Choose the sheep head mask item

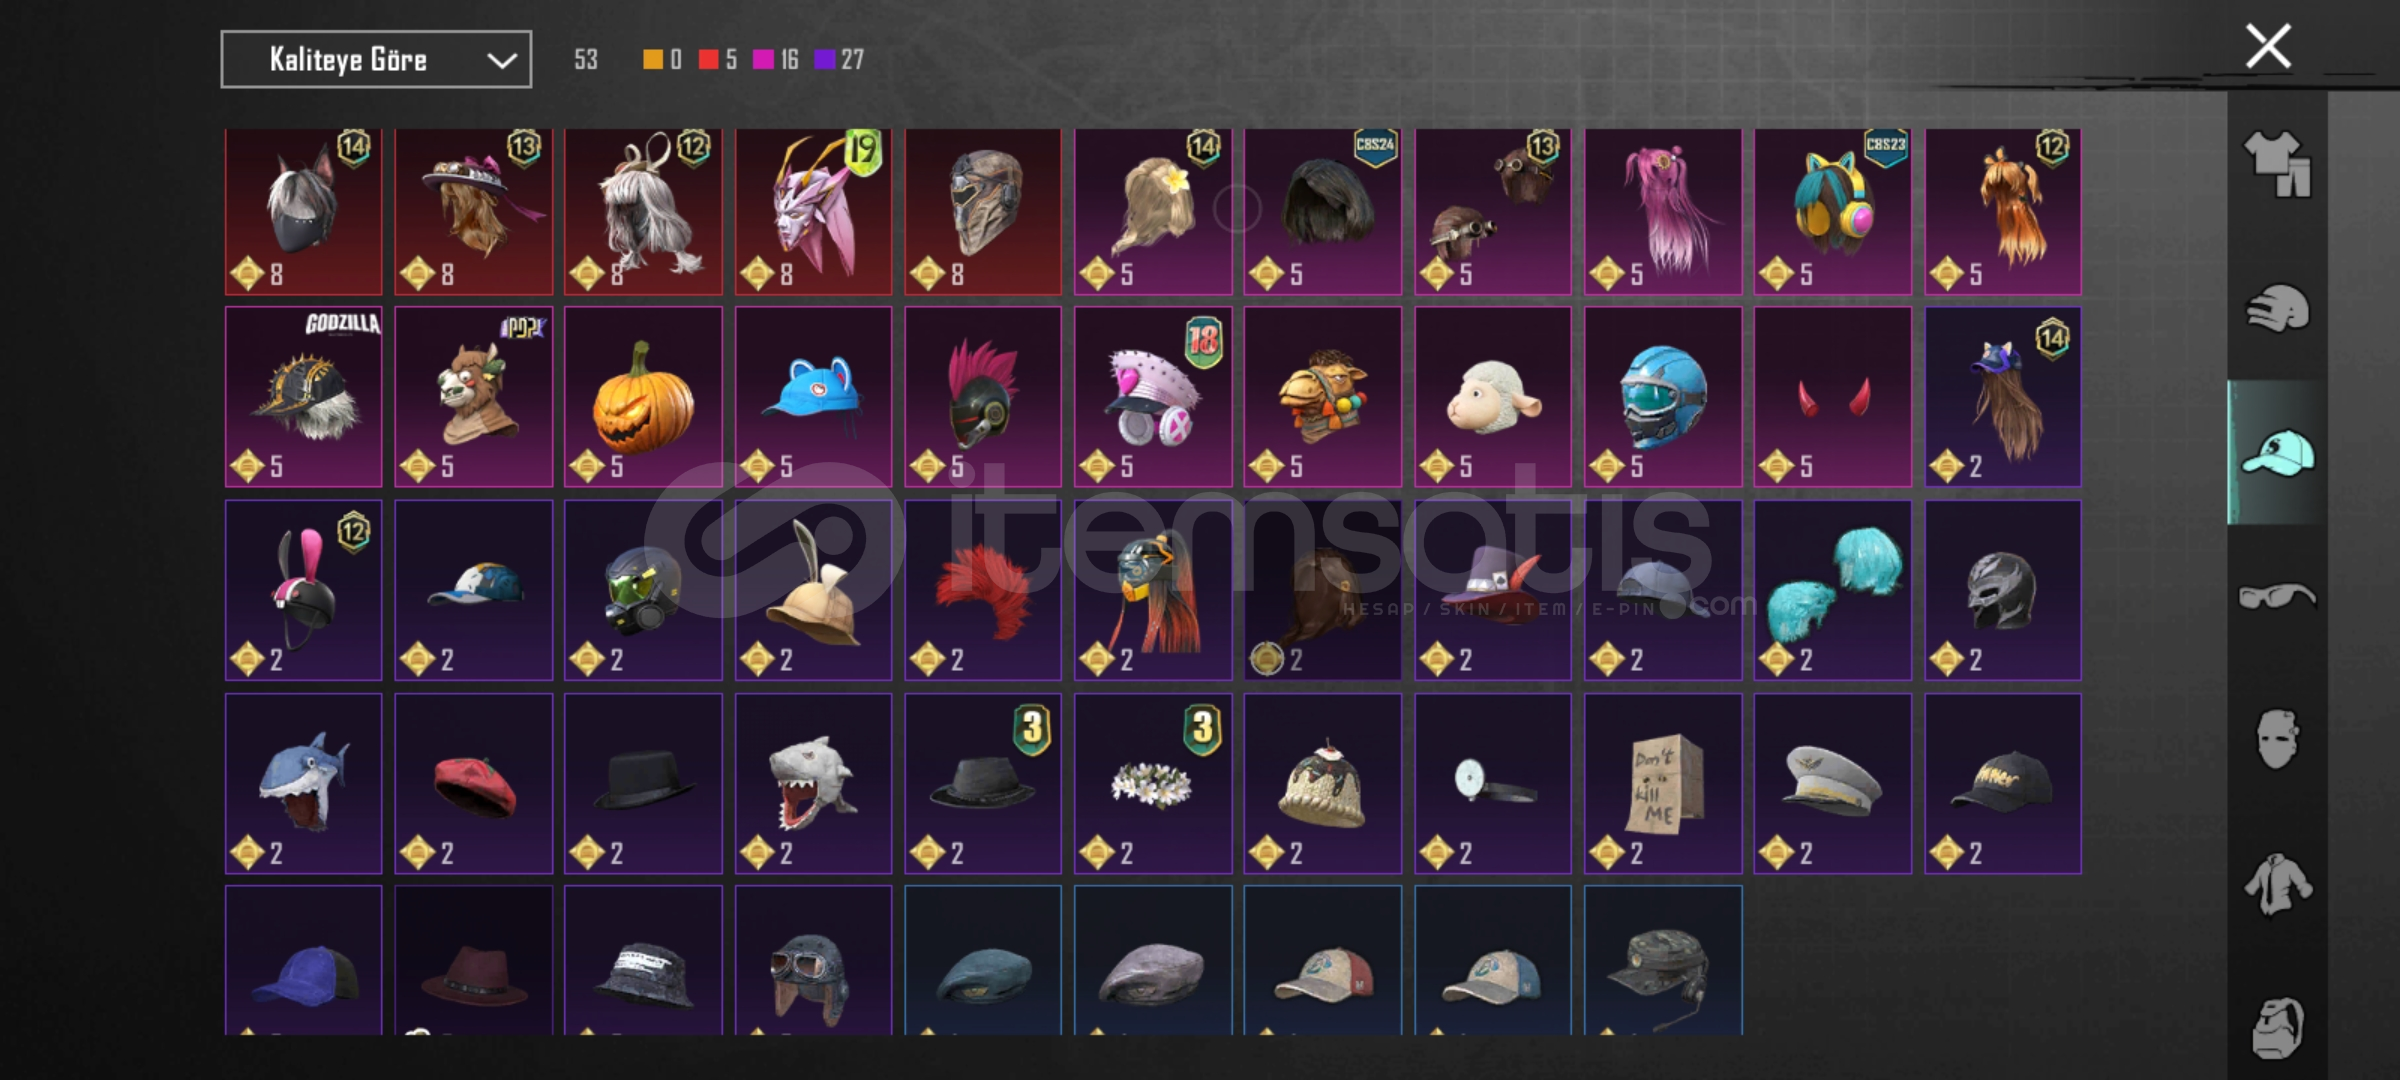[1492, 396]
